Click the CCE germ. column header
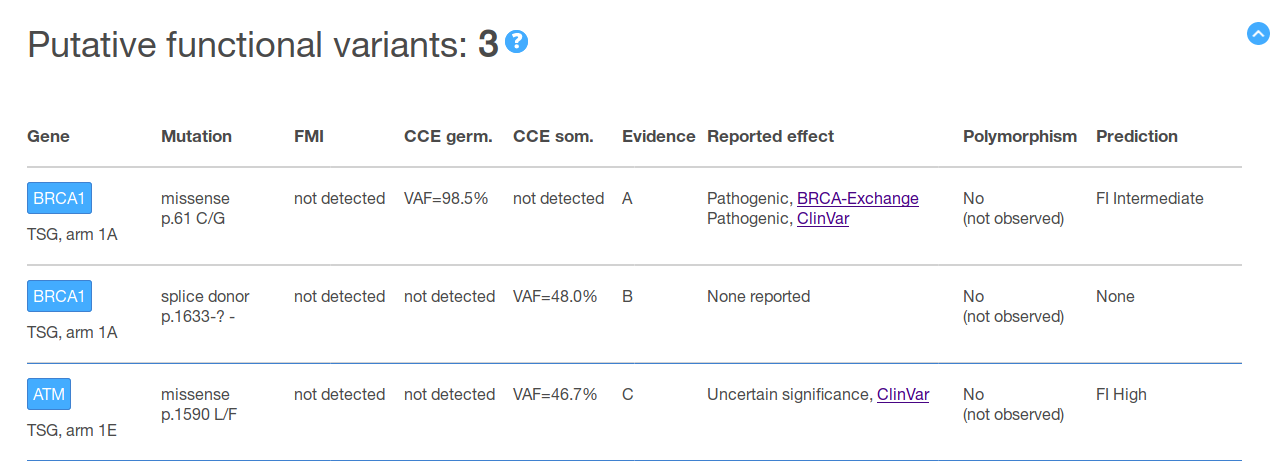The height and width of the screenshot is (470, 1272). coord(448,137)
